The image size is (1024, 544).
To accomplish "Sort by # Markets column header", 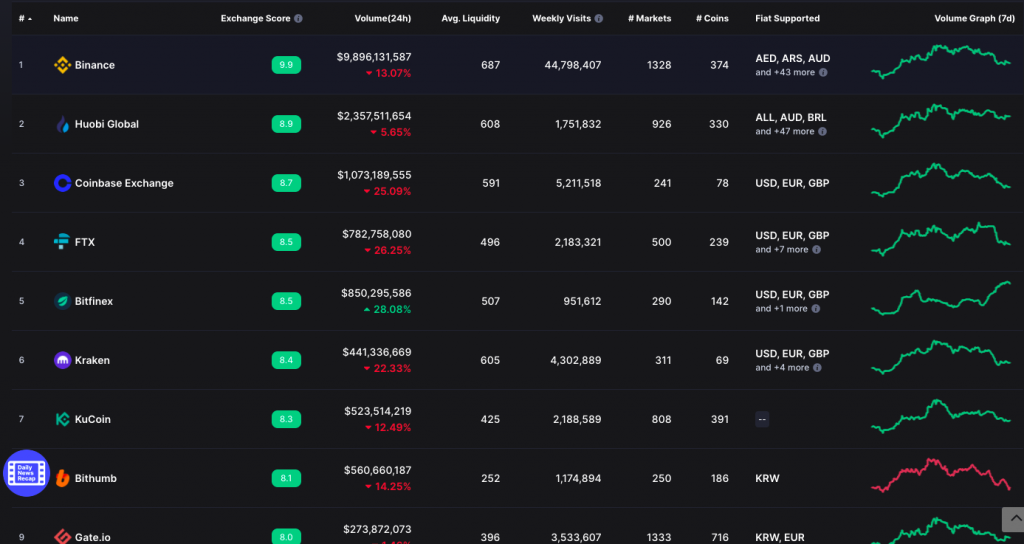I will pyautogui.click(x=649, y=18).
